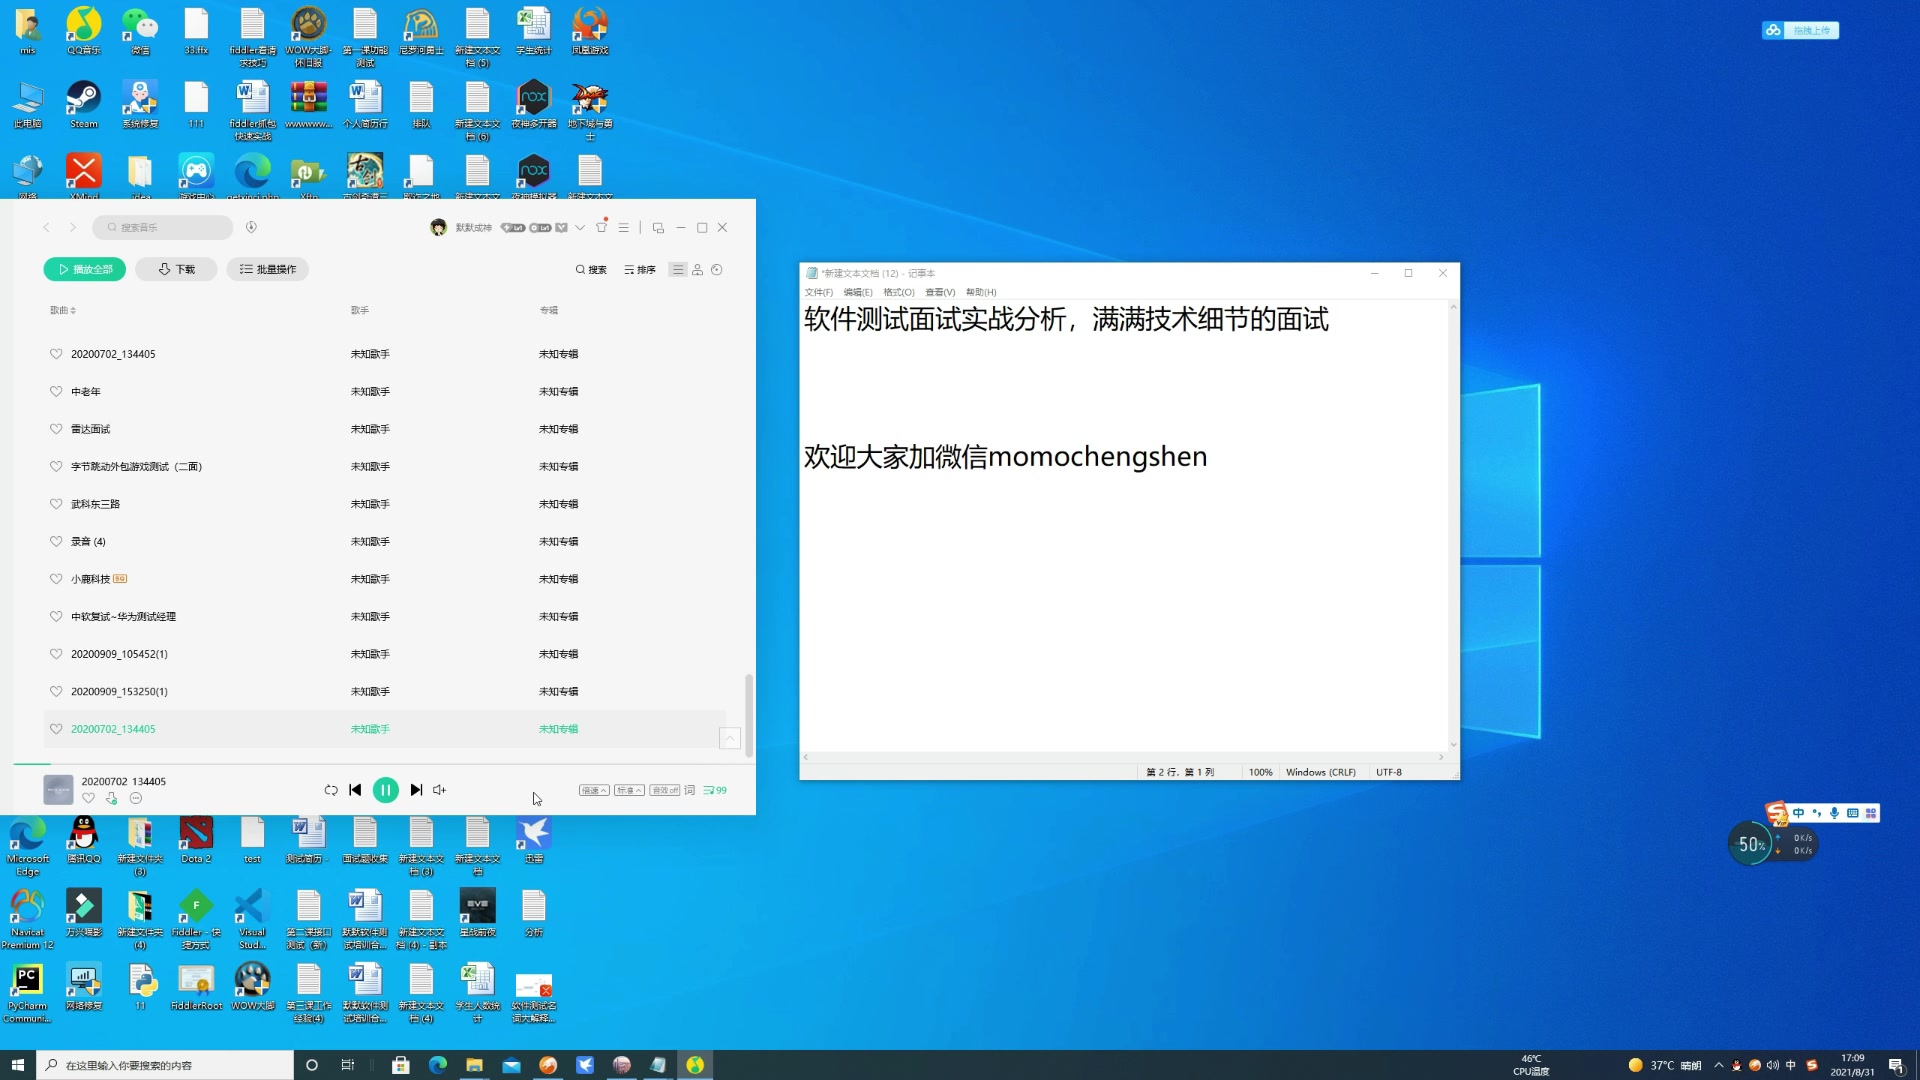Like the now-playing track in player bar
Screen dimensions: 1920x1080
click(x=88, y=798)
